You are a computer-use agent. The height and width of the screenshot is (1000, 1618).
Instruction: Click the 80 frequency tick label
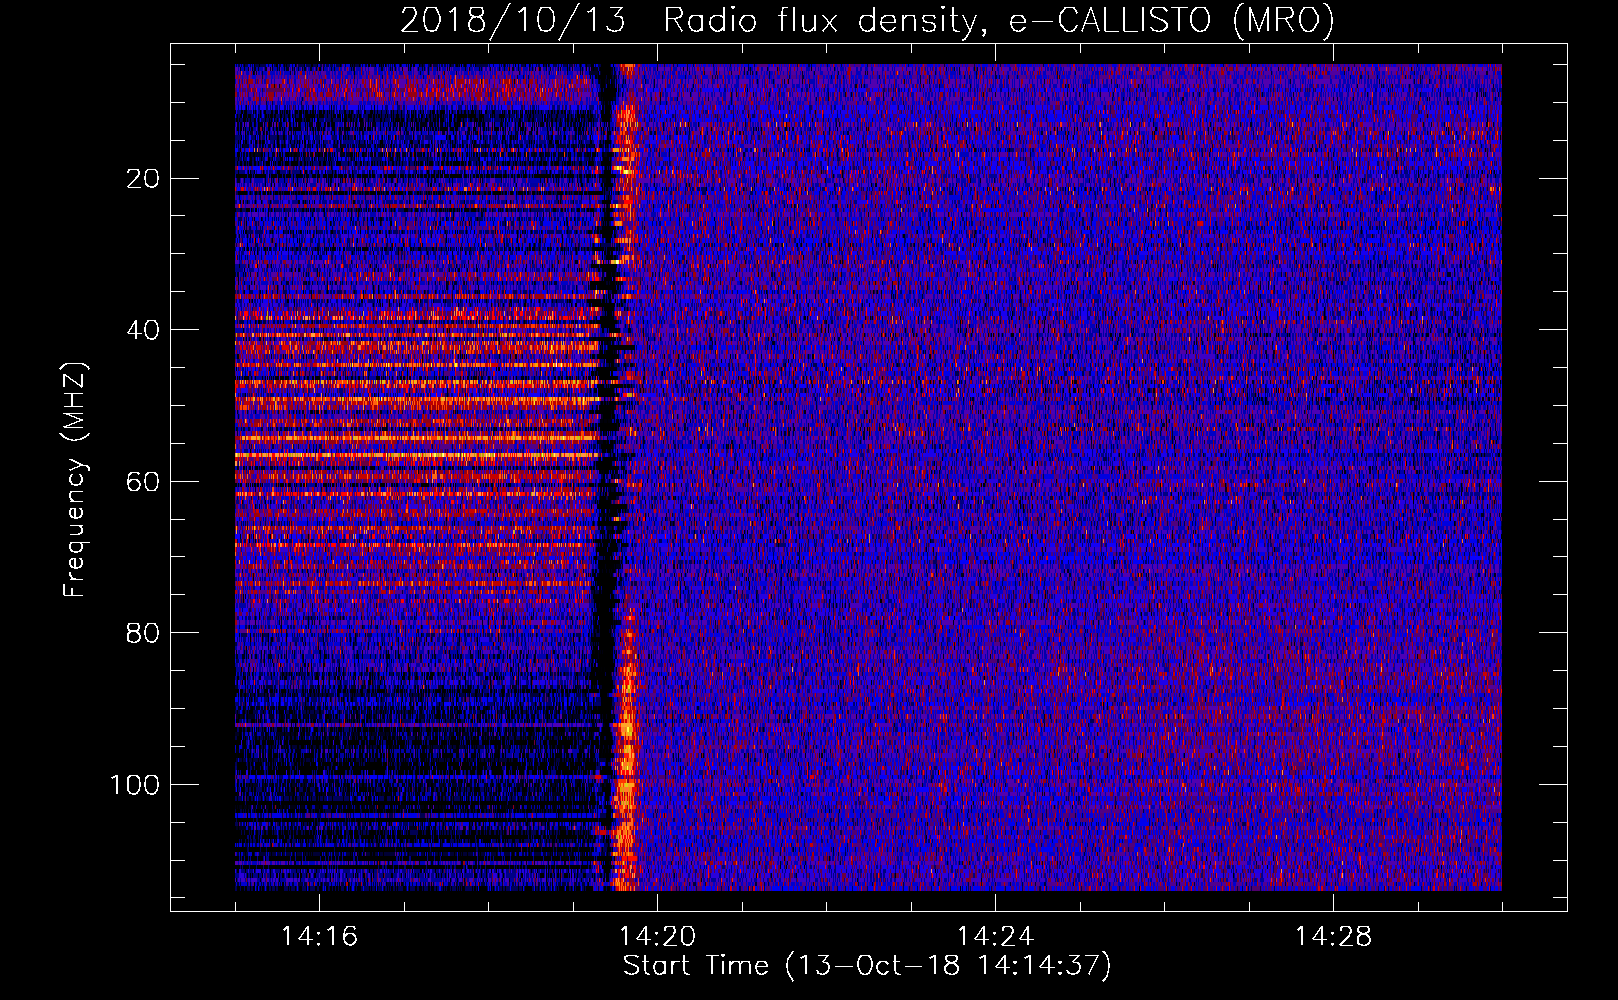coord(143,633)
